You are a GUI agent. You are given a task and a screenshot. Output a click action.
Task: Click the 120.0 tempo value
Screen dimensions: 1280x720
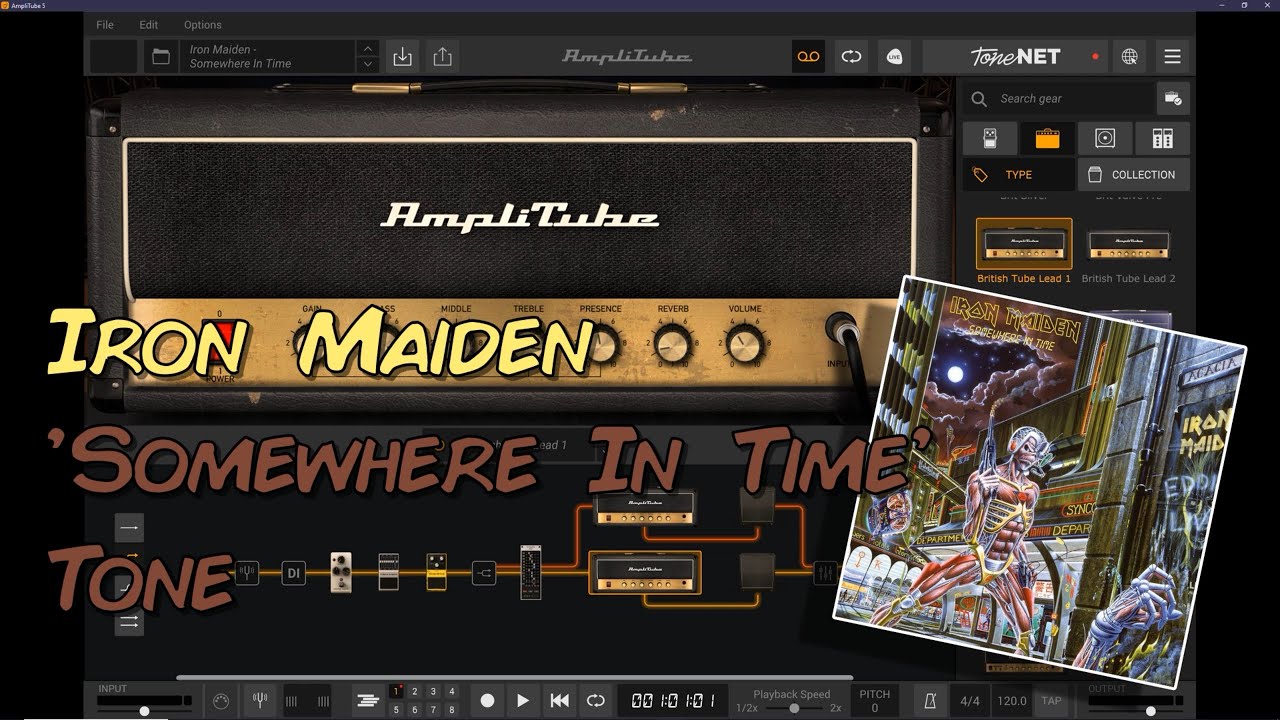(1012, 701)
